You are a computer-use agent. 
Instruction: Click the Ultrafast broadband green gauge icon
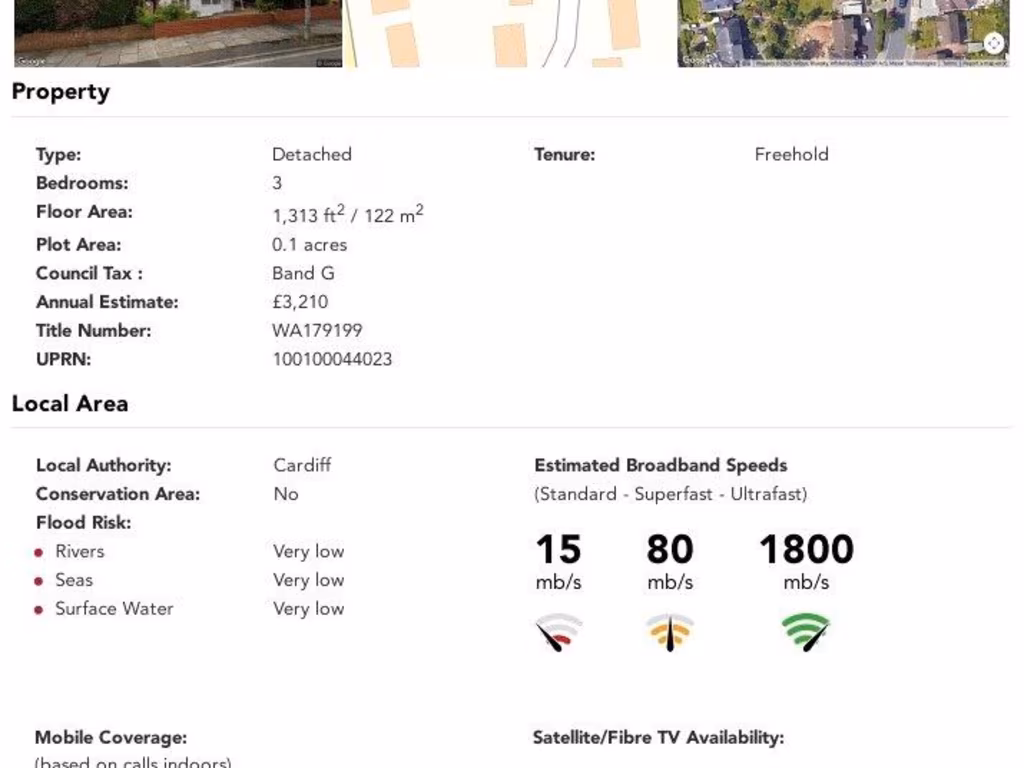(x=806, y=632)
